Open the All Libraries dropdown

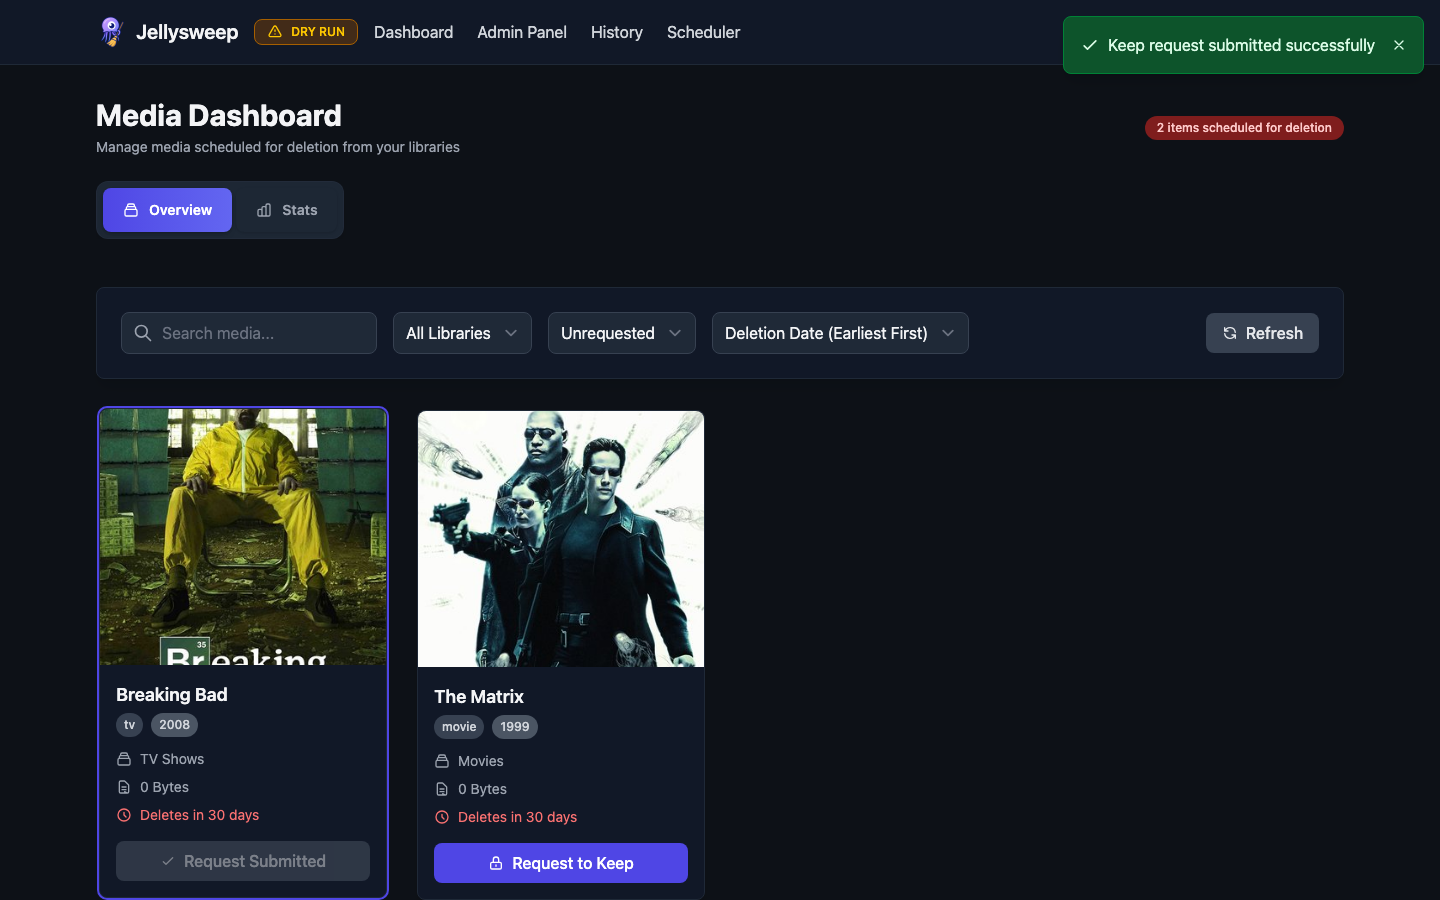462,333
